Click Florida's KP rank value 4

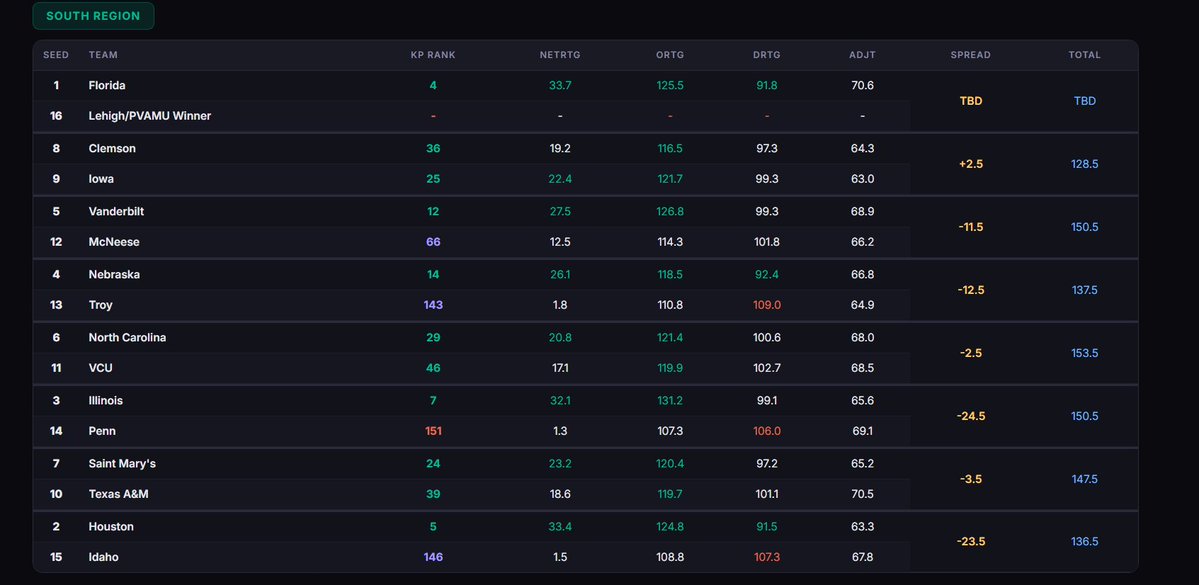point(433,86)
